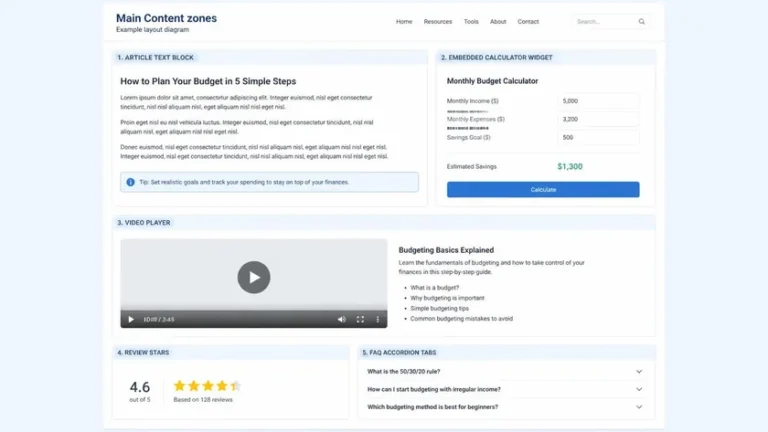The width and height of the screenshot is (768, 432).
Task: Click the tip text about realistic goals
Action: point(244,182)
